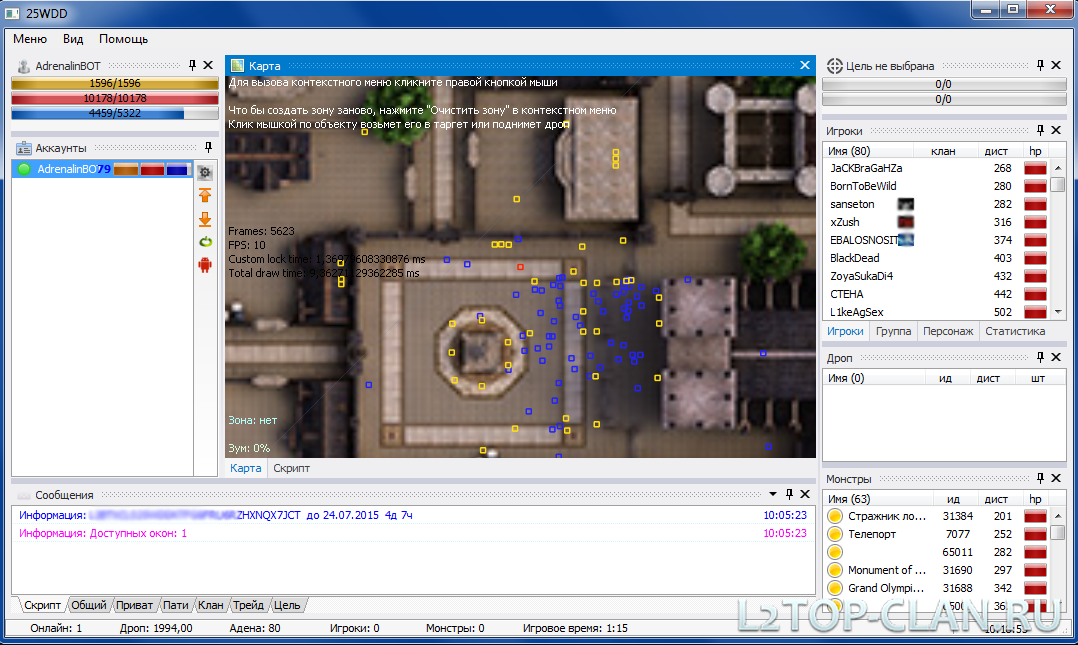The width and height of the screenshot is (1078, 645).
Task: Open the Пати chat tab
Action: (x=175, y=605)
